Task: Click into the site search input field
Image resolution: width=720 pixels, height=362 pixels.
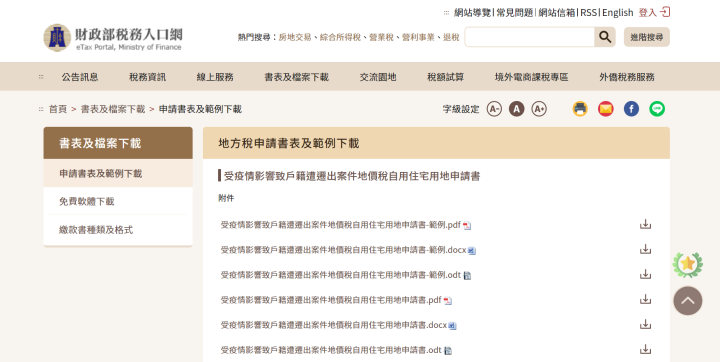Action: [529, 37]
